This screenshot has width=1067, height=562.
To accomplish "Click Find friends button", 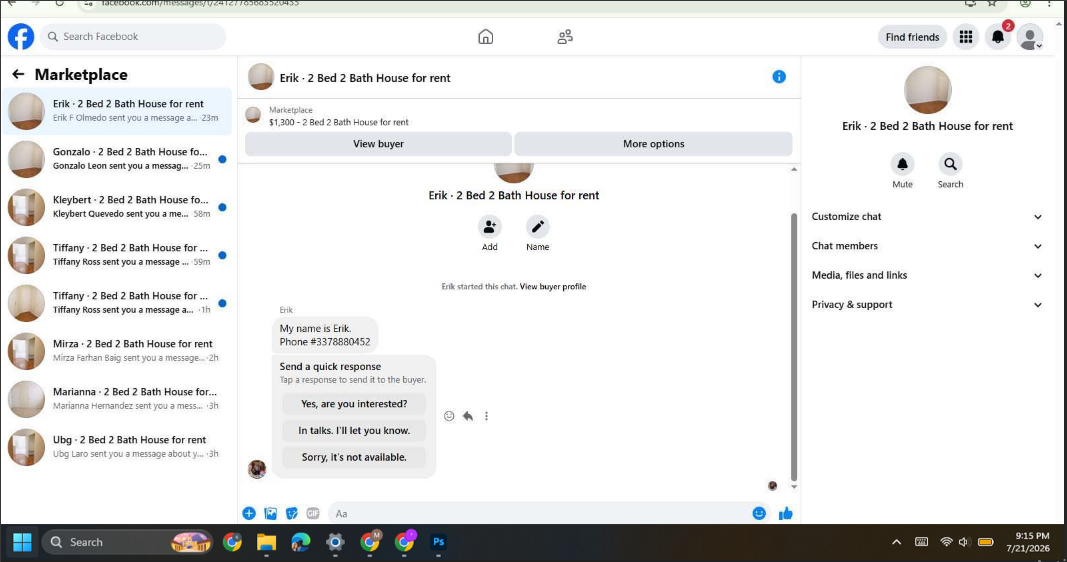I will click(912, 37).
